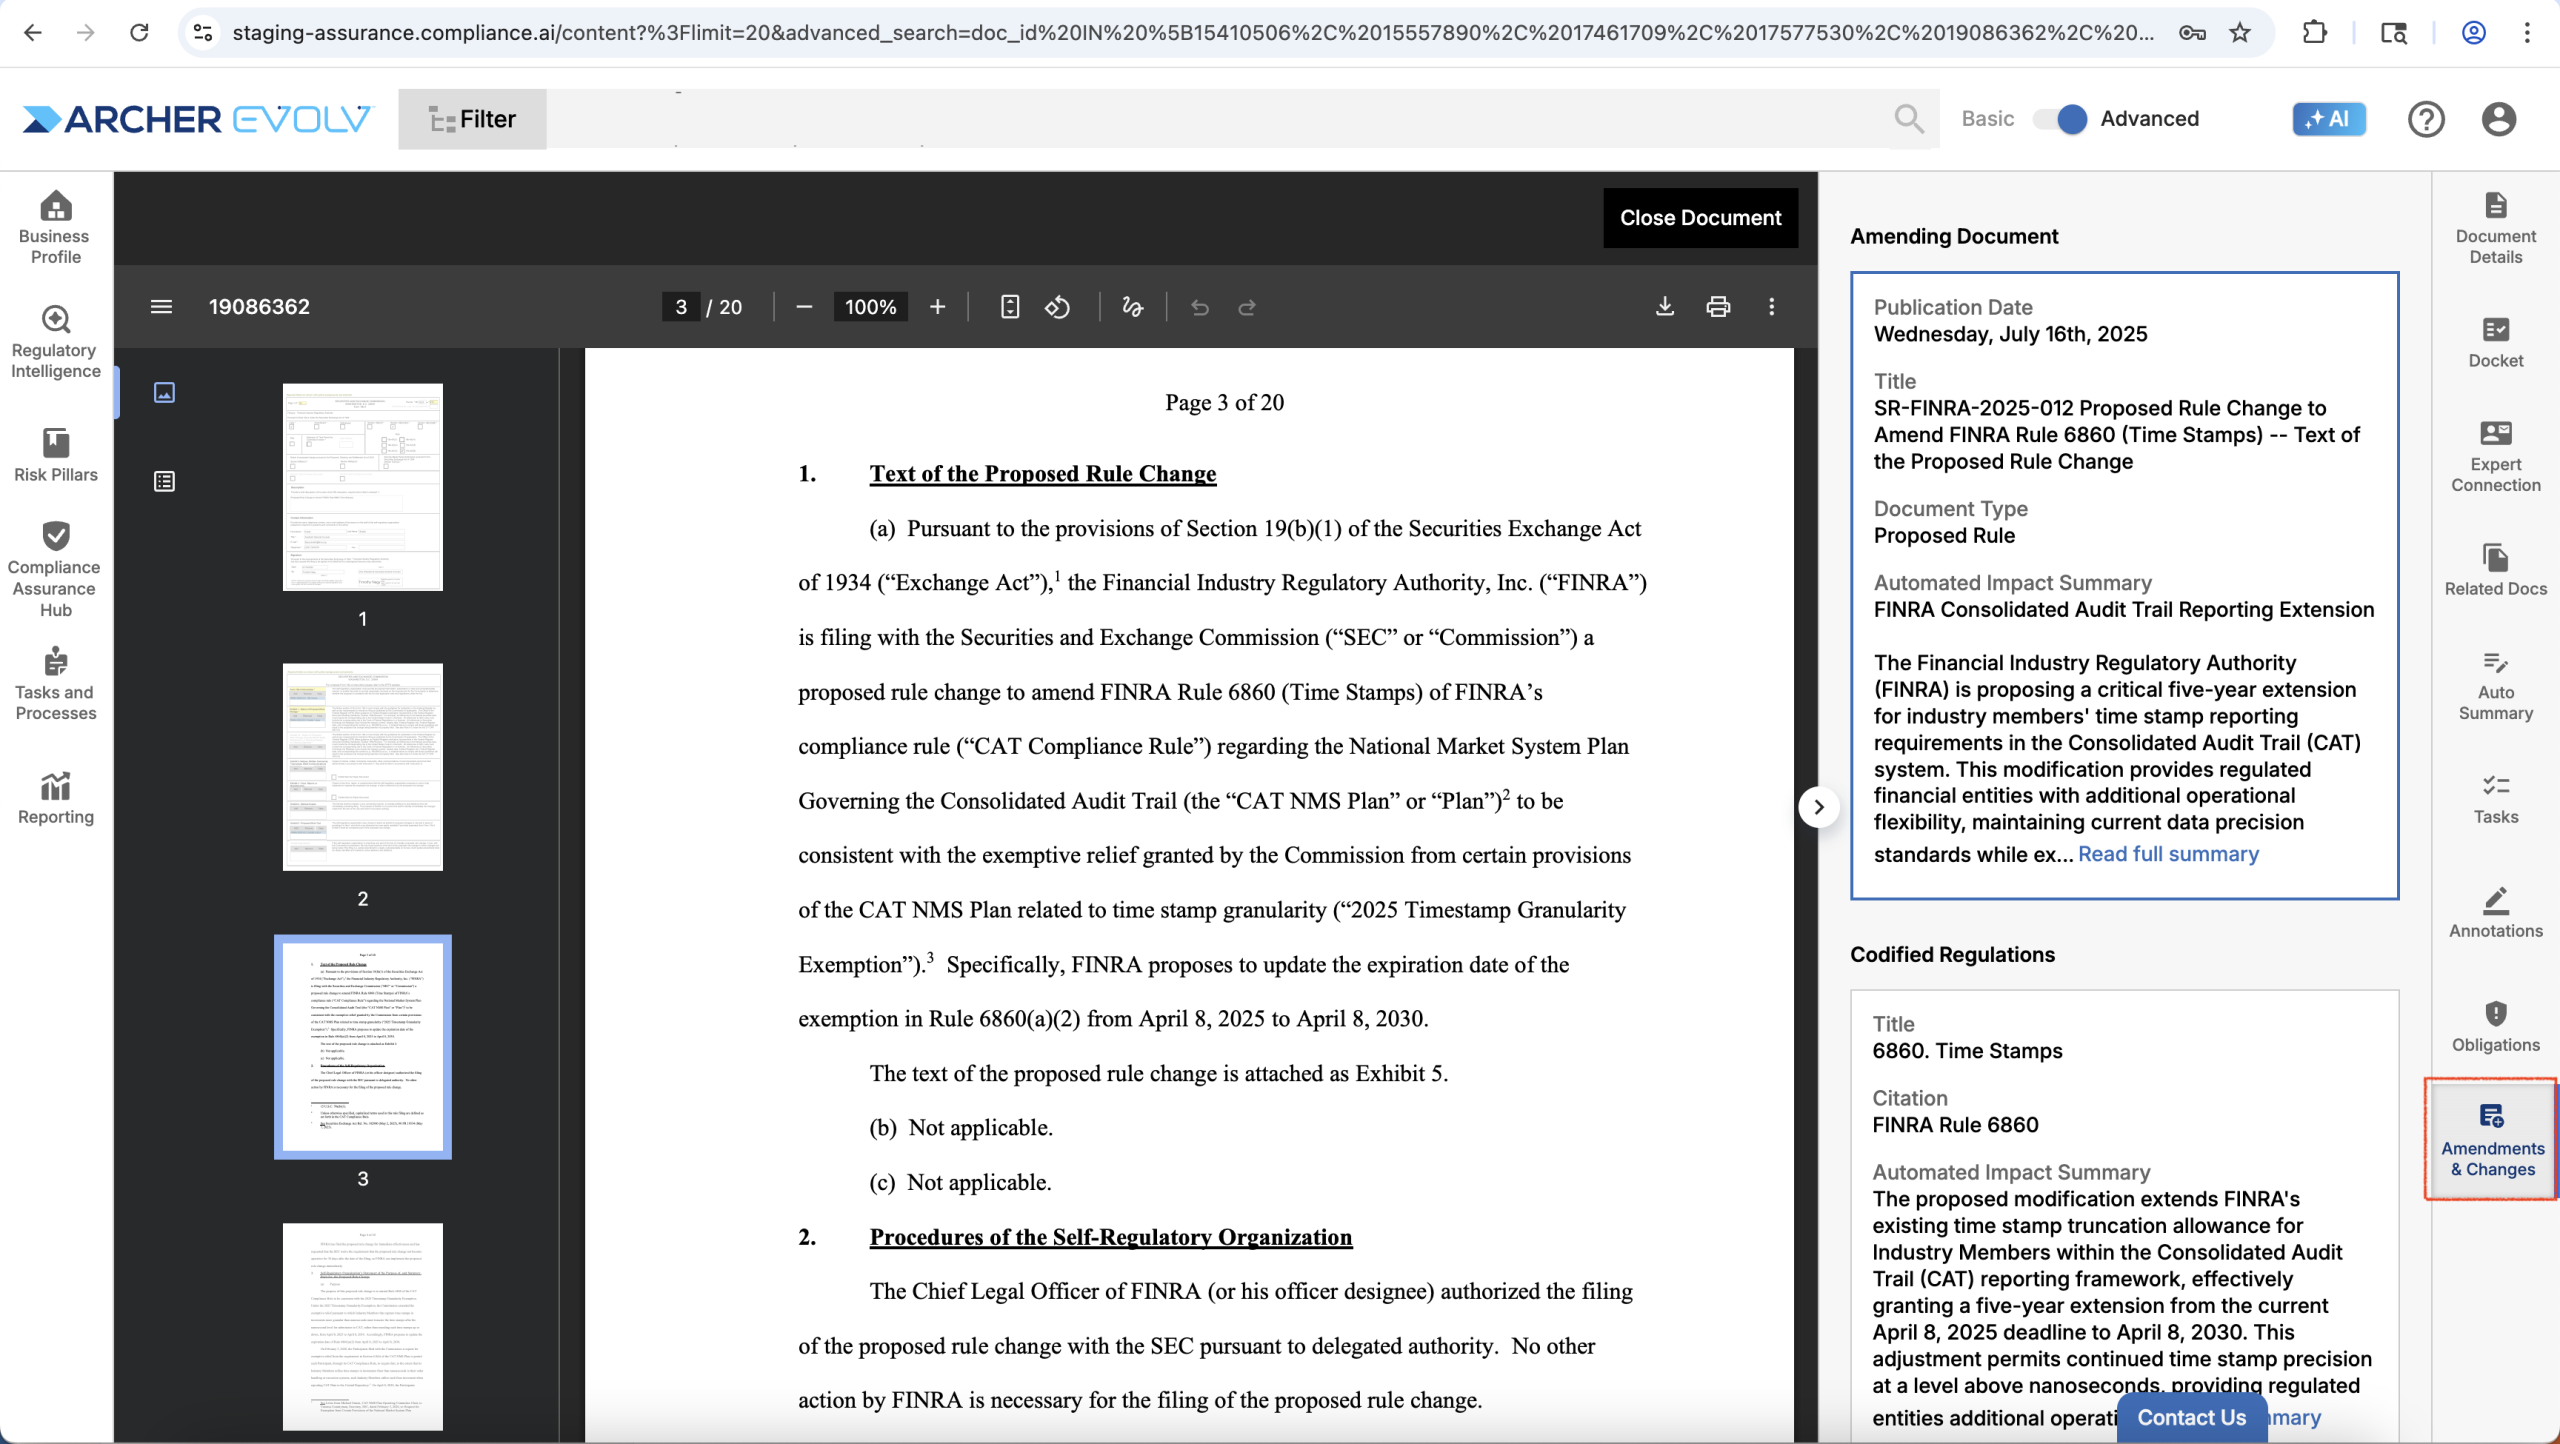
Task: Open Expert Connection panel
Action: point(2495,457)
